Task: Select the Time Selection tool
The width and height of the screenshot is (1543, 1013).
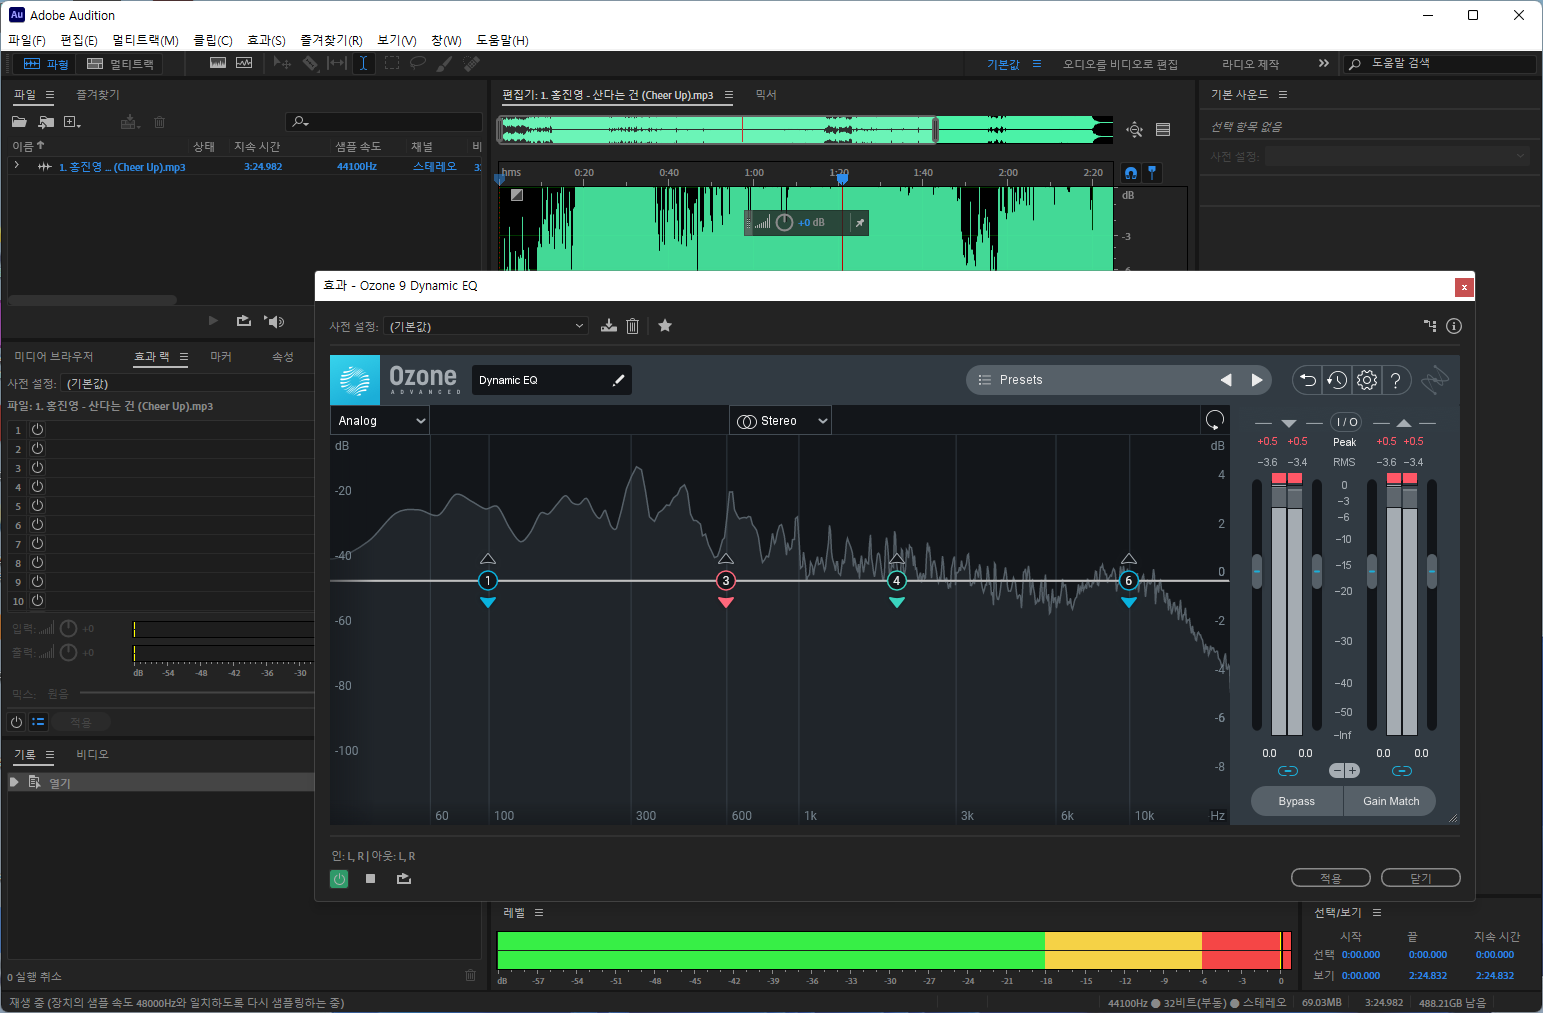Action: point(363,63)
